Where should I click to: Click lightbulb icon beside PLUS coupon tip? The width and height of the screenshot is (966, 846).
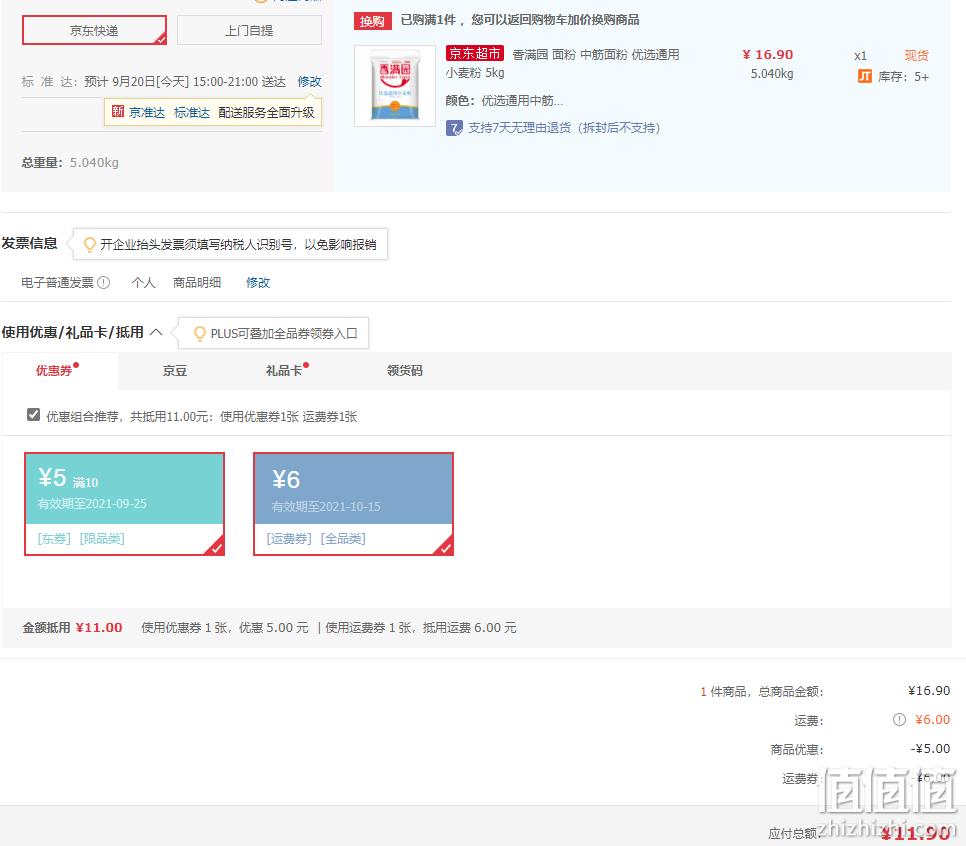click(199, 333)
